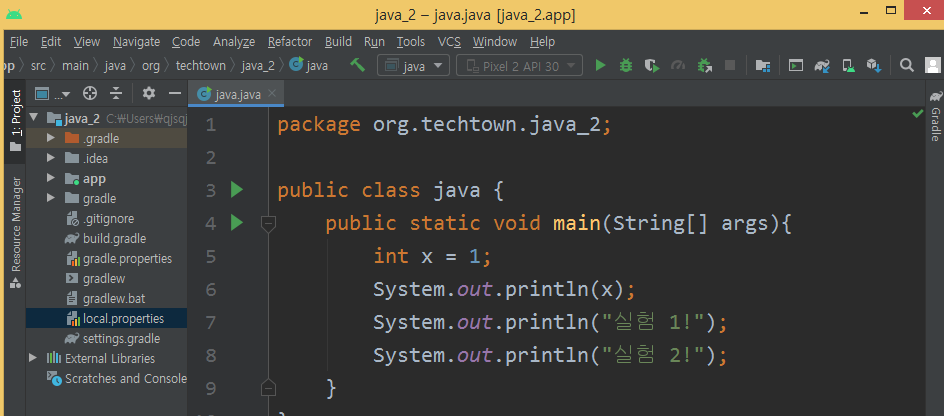
Task: Open the Project view mode dropdown
Action: pos(52,93)
